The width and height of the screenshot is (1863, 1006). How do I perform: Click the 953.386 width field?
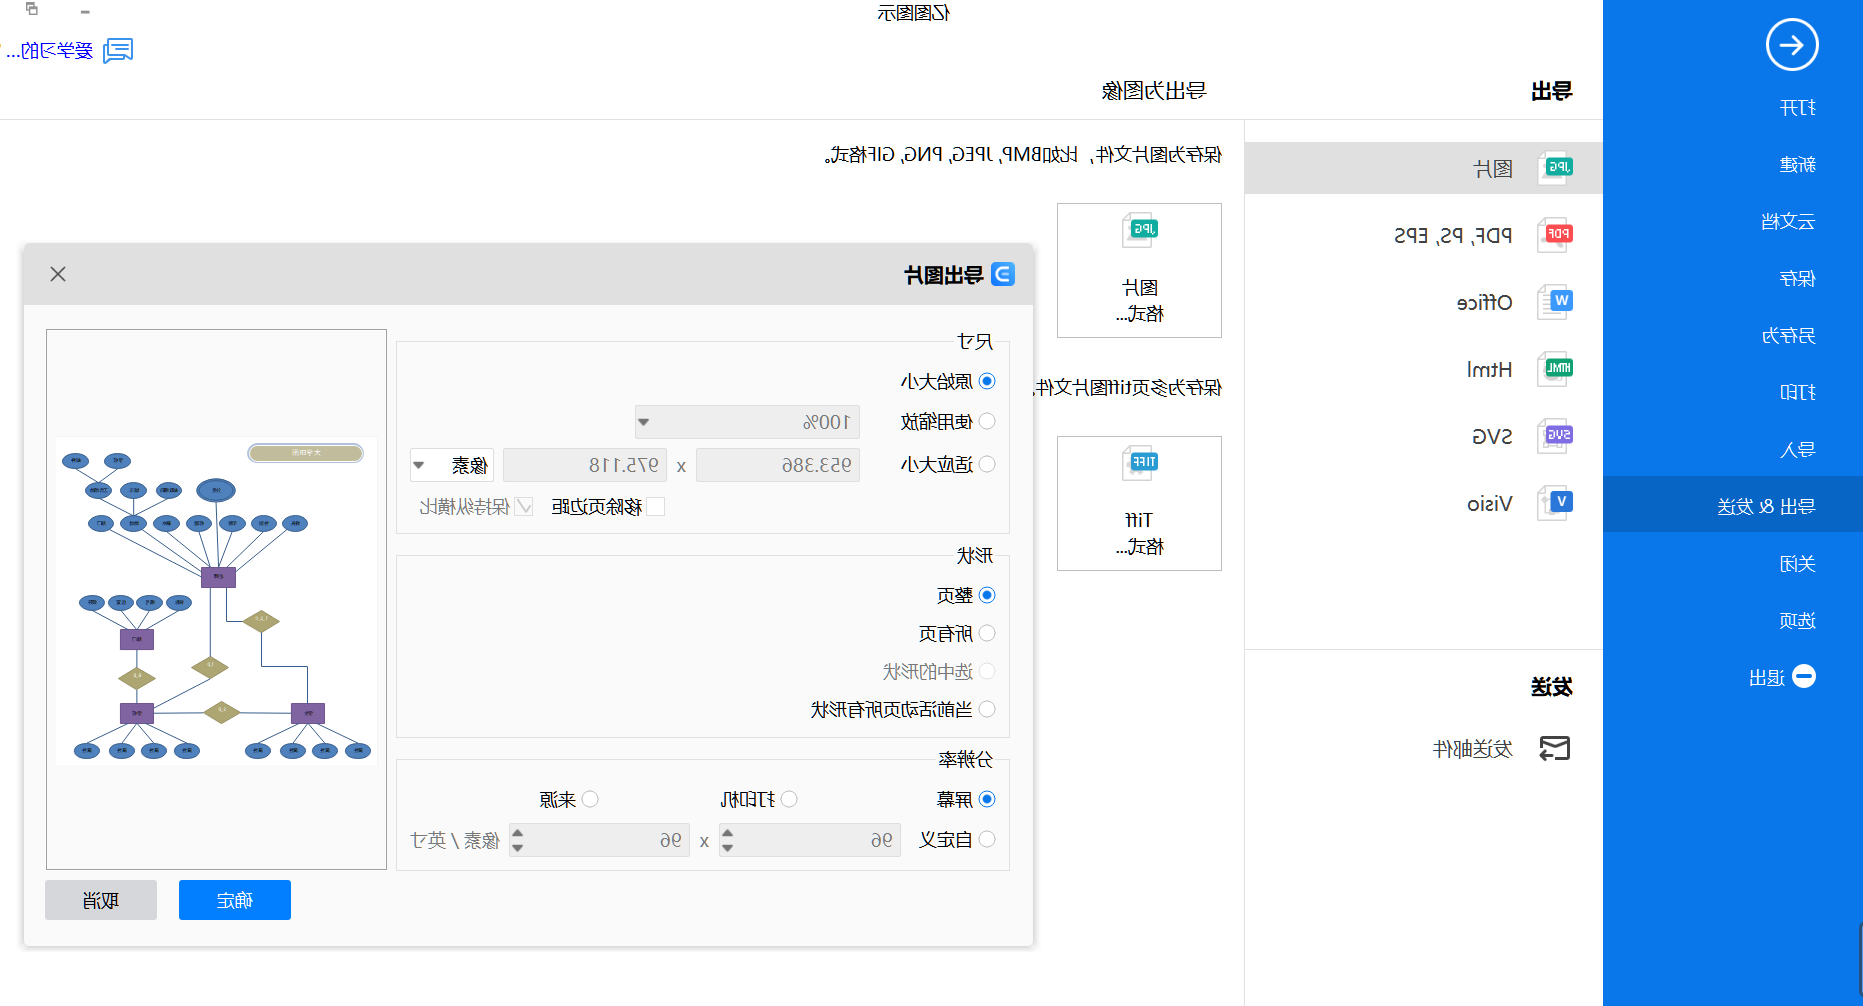coord(778,465)
